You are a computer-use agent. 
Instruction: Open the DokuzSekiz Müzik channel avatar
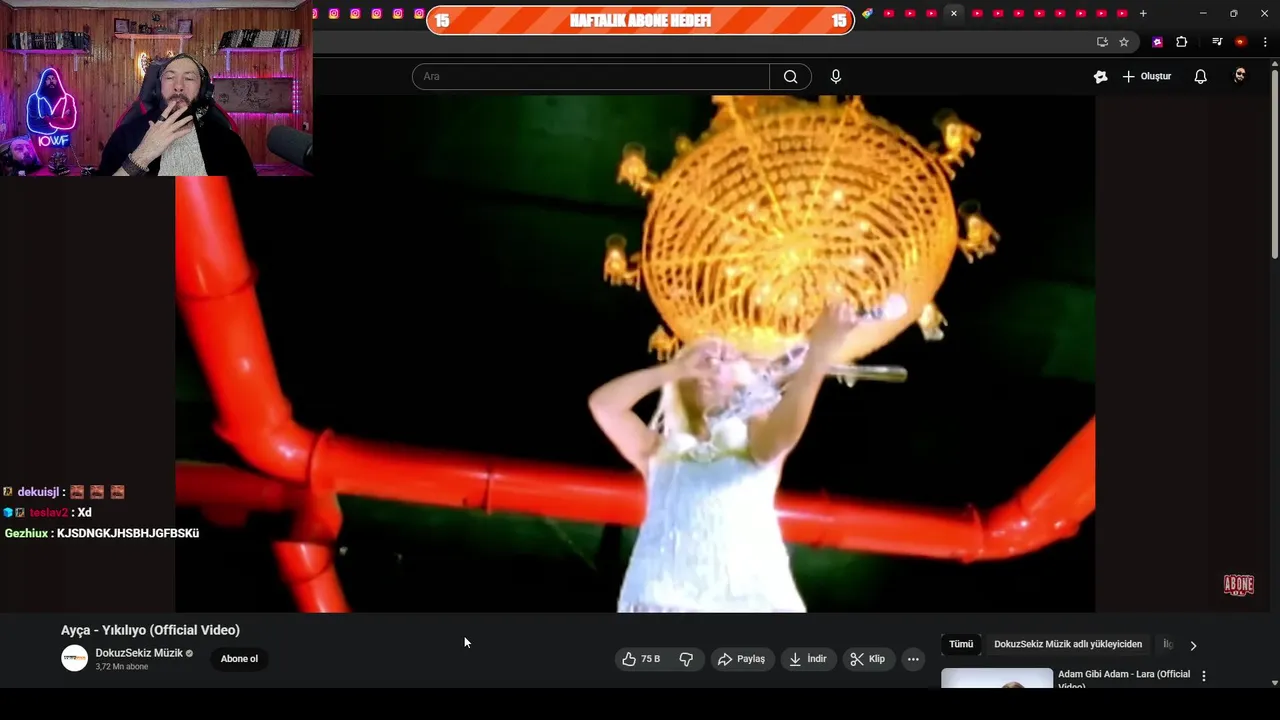click(75, 658)
